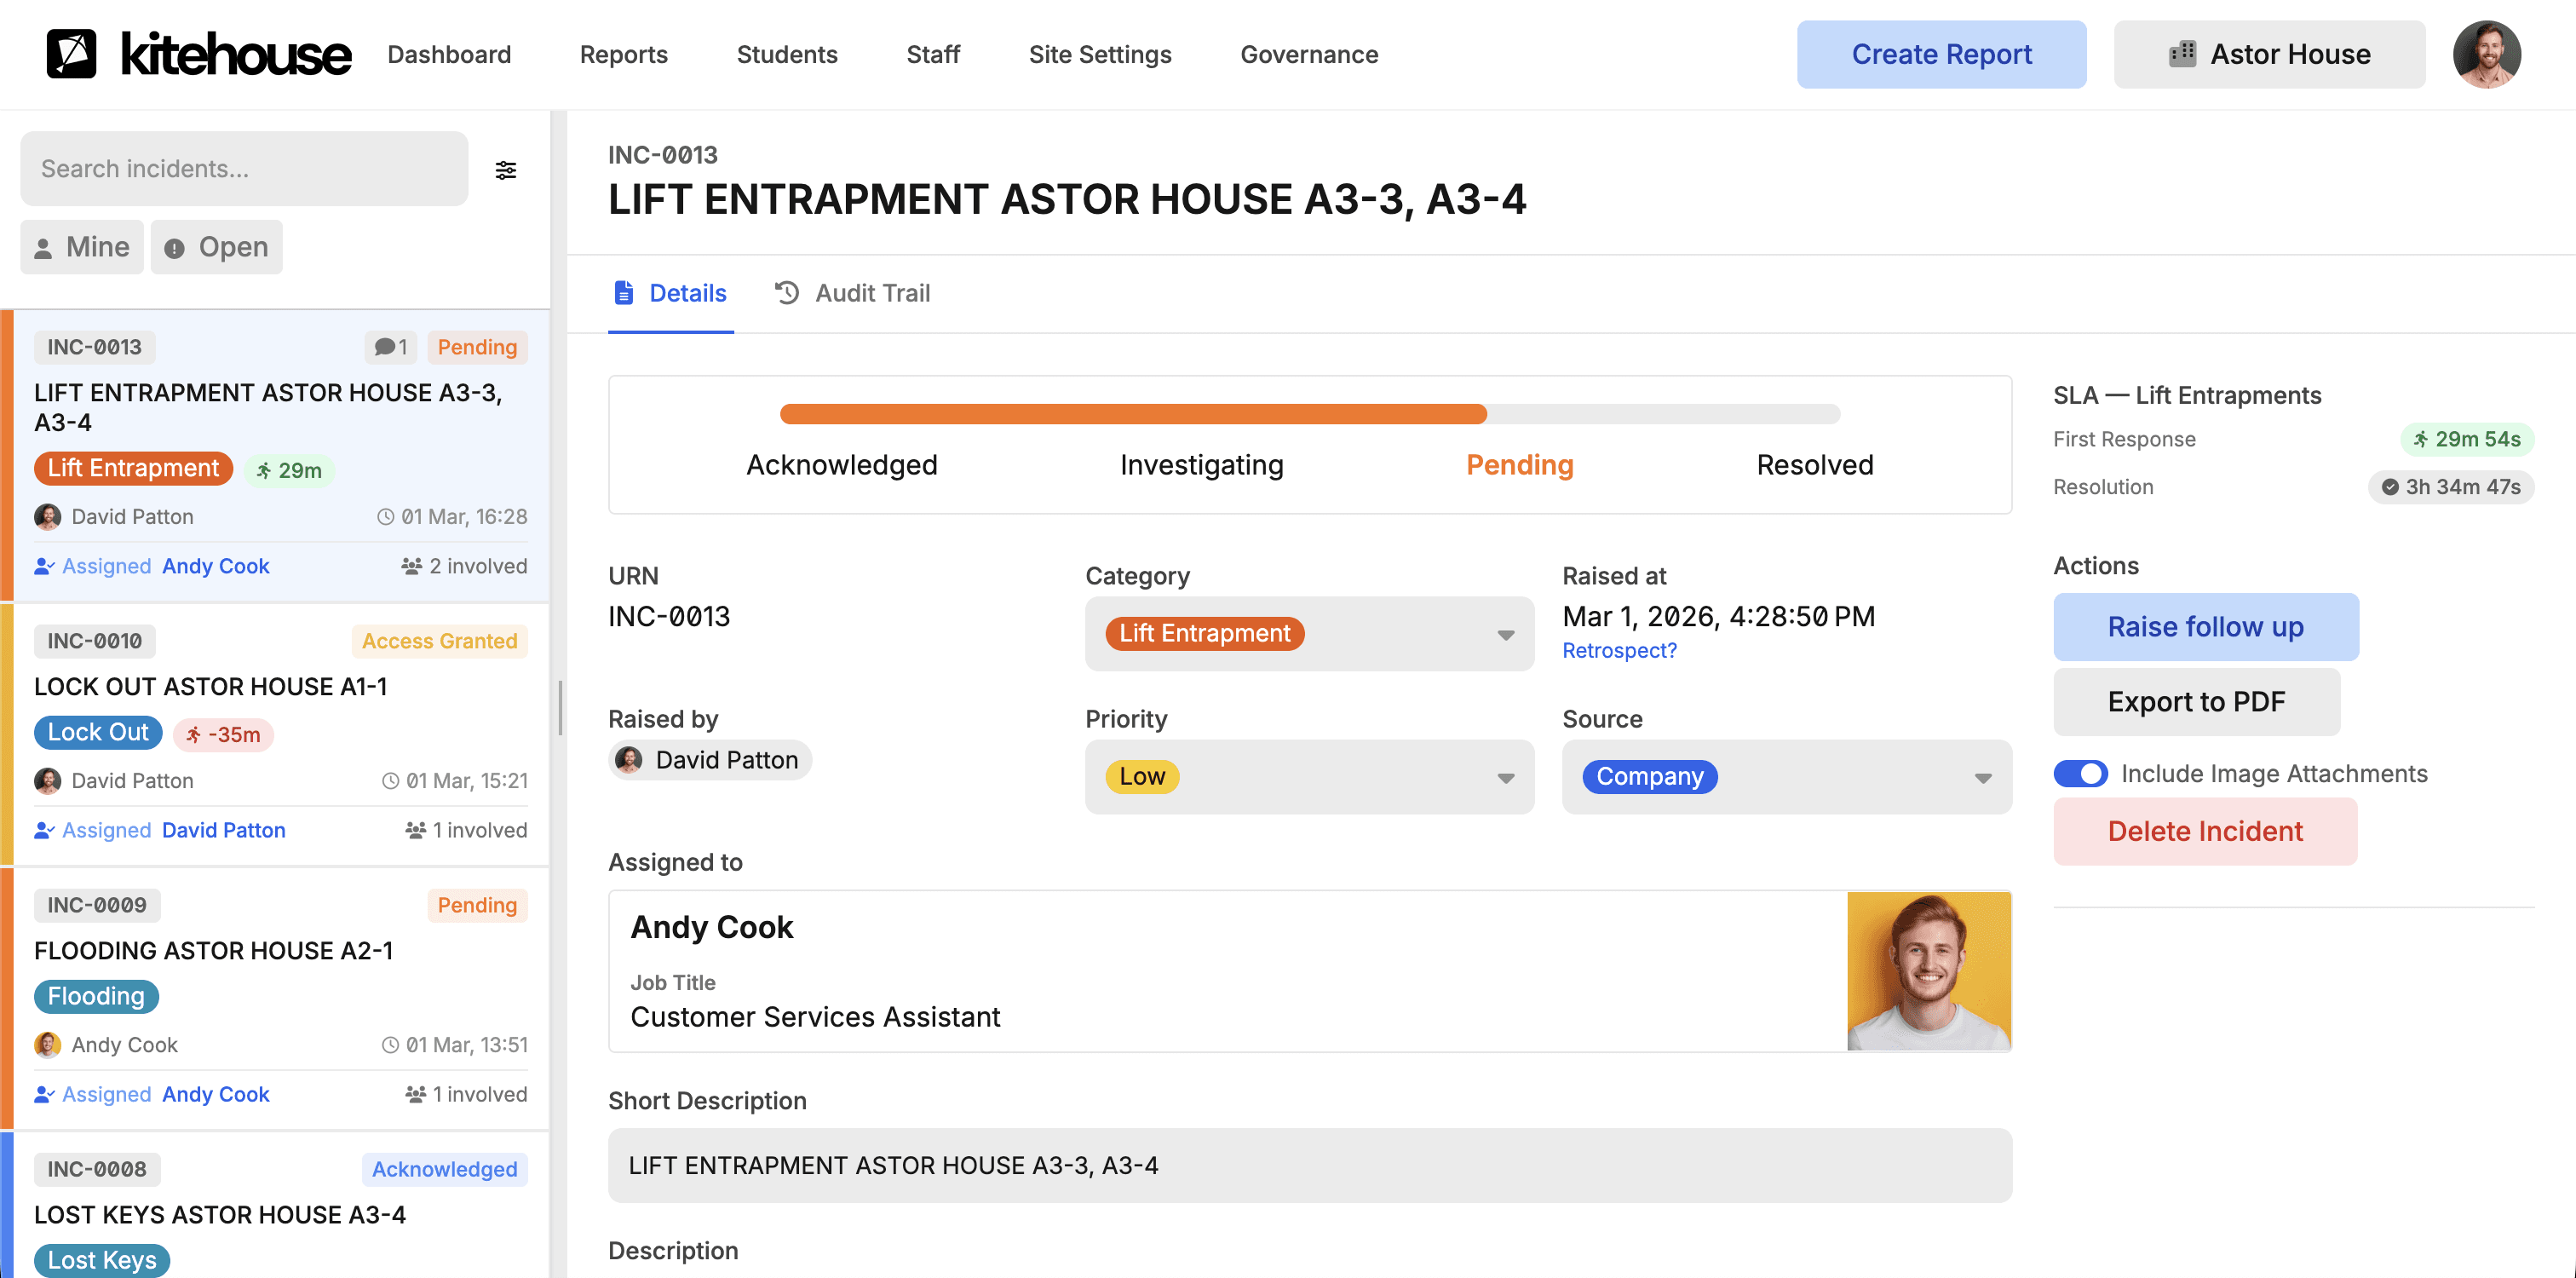Image resolution: width=2576 pixels, height=1278 pixels.
Task: Toggle the Mine incidents filter
Action: point(81,246)
